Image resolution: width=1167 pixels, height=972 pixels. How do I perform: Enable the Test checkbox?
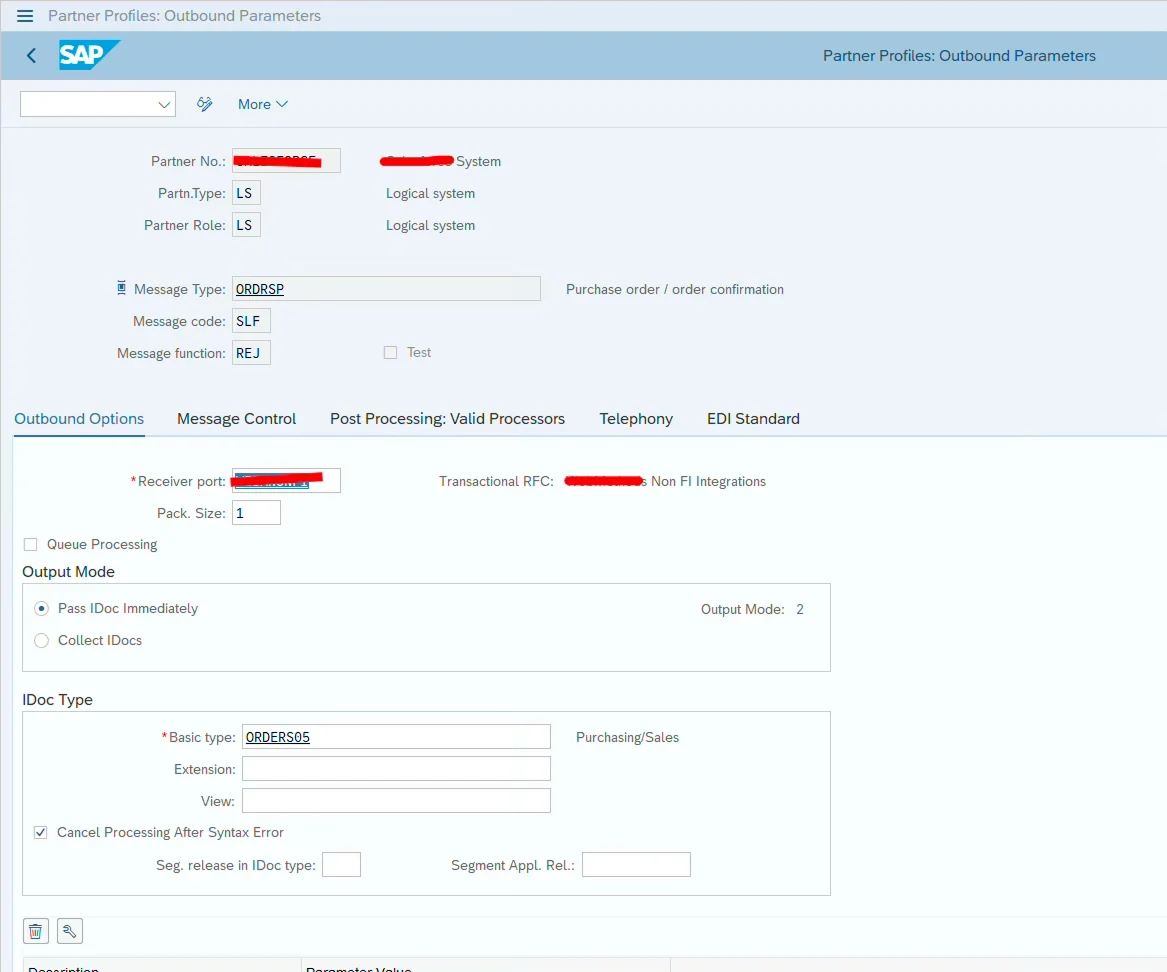coord(390,352)
